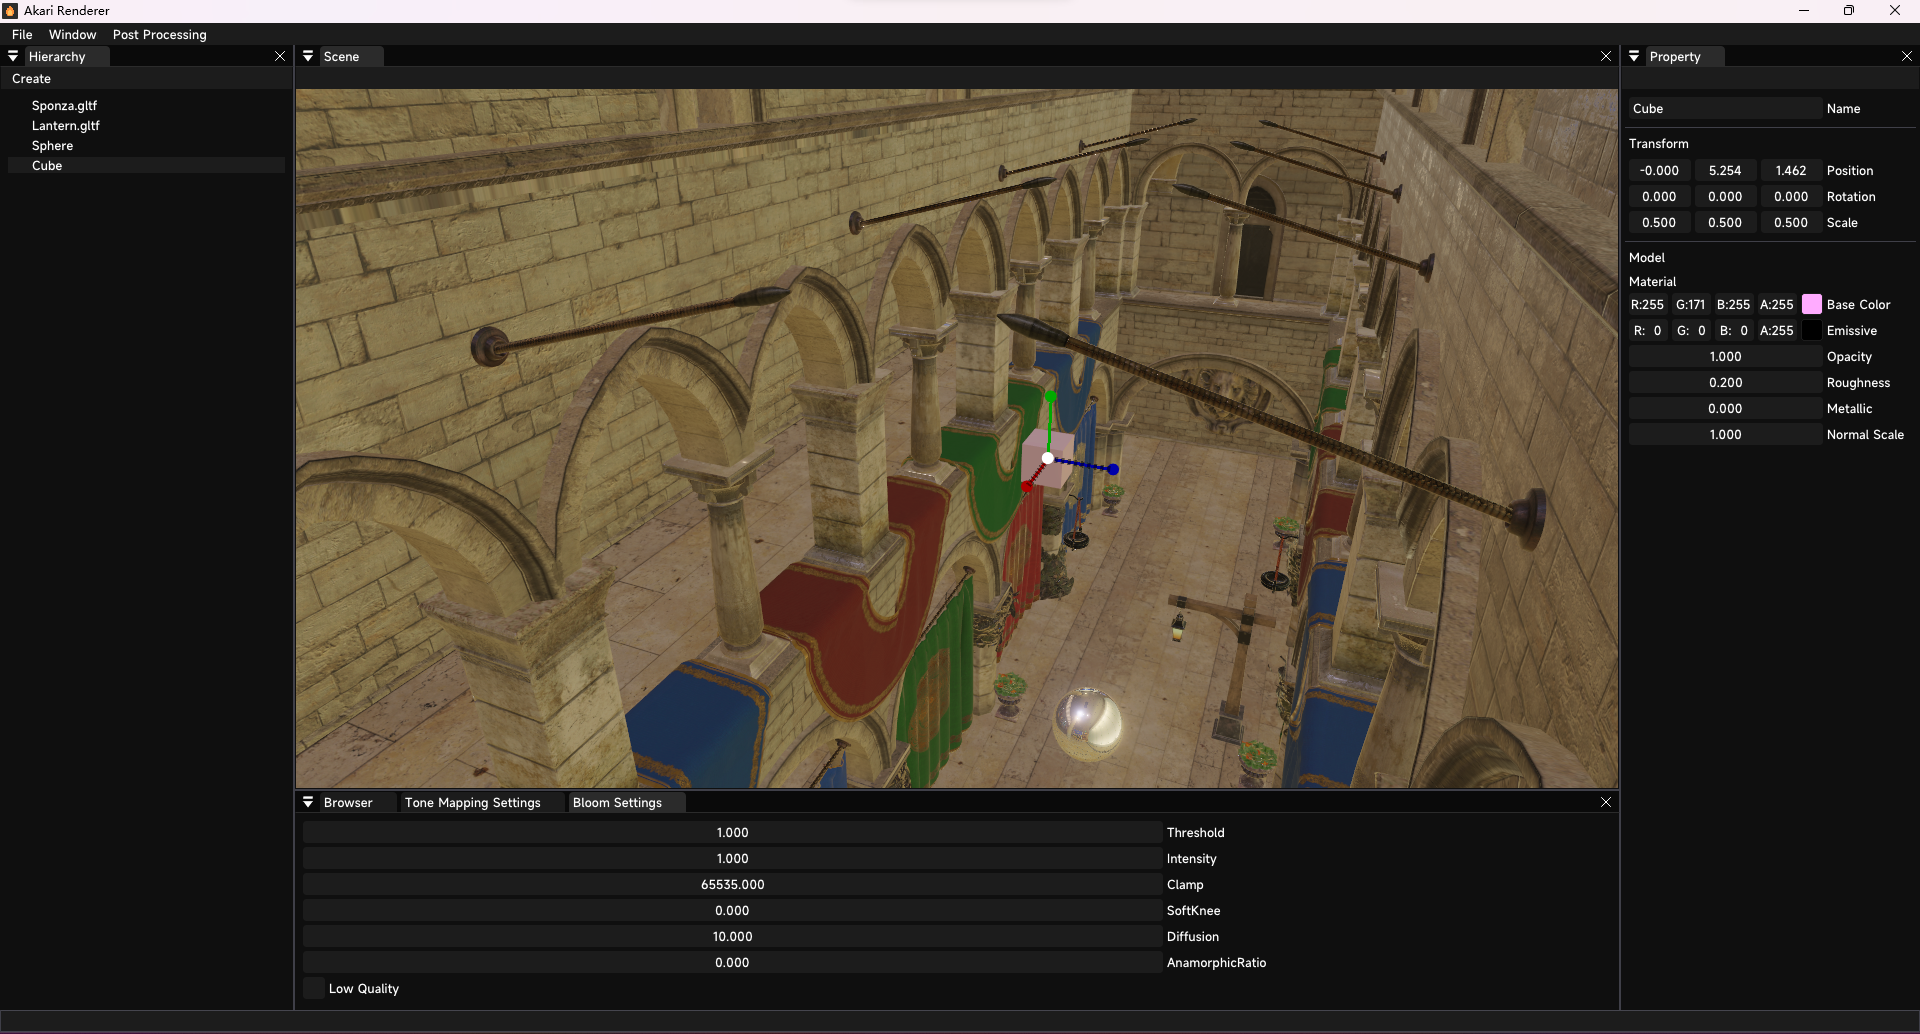Toggle the Low Quality checkbox
Image resolution: width=1920 pixels, height=1034 pixels.
click(314, 988)
